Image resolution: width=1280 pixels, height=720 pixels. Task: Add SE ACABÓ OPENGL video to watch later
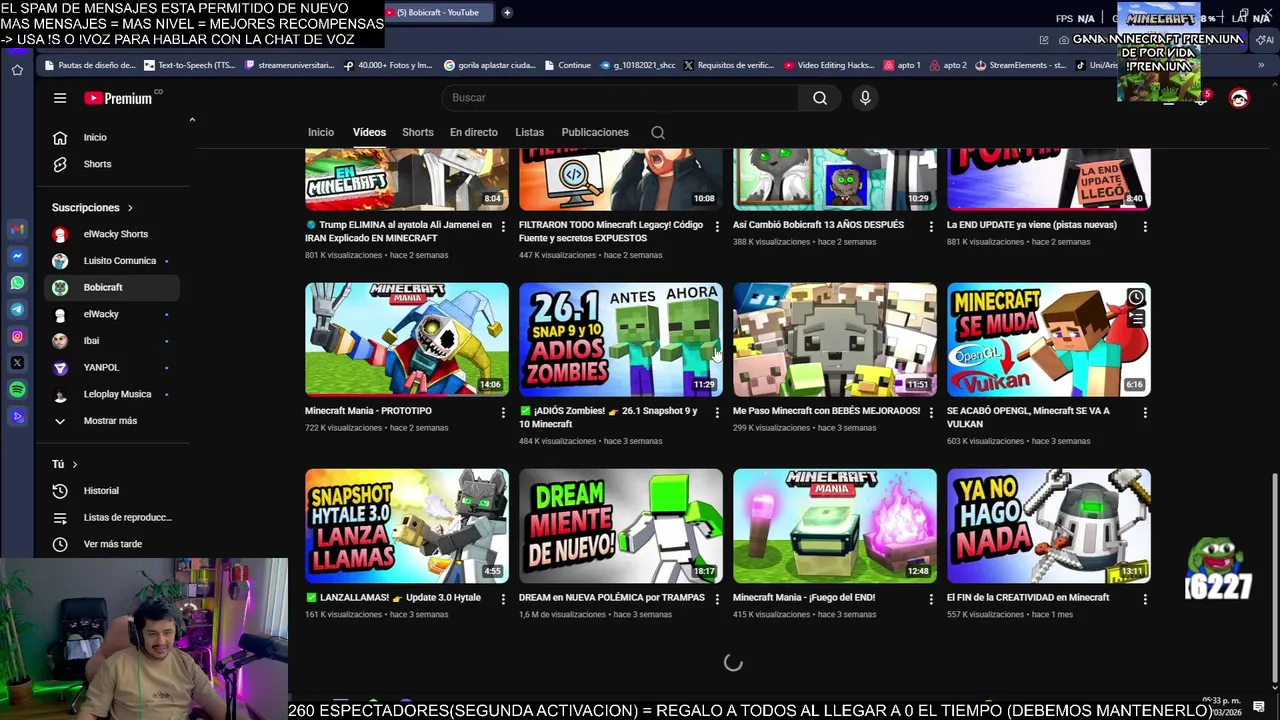tap(1136, 298)
